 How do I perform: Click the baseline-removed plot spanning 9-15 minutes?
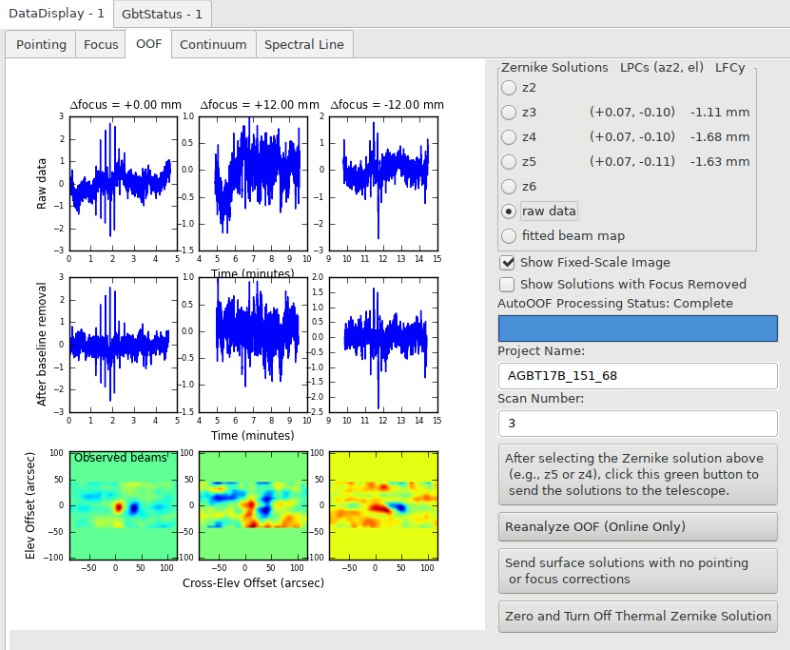(x=383, y=344)
